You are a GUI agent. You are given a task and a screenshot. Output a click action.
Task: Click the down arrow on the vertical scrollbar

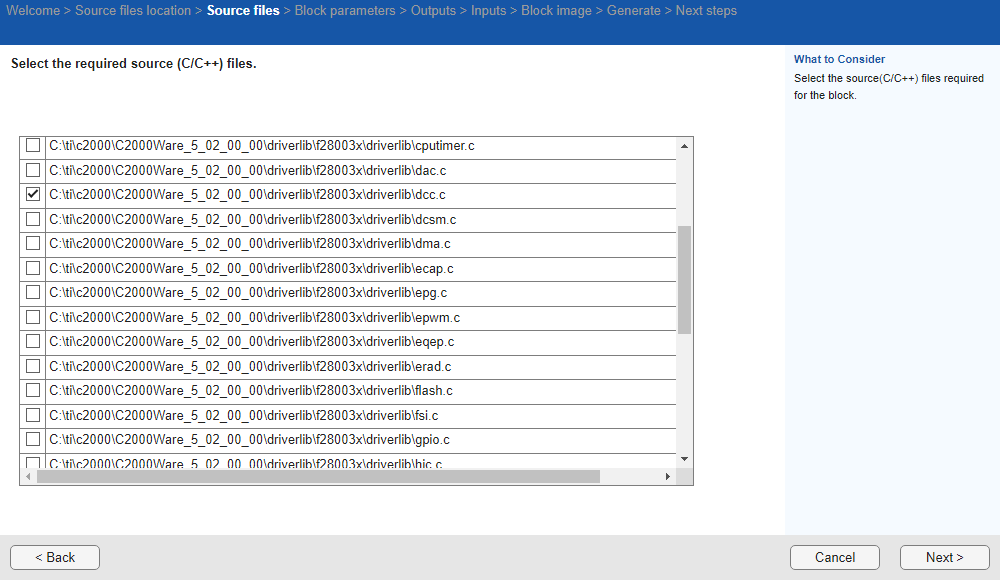(684, 458)
